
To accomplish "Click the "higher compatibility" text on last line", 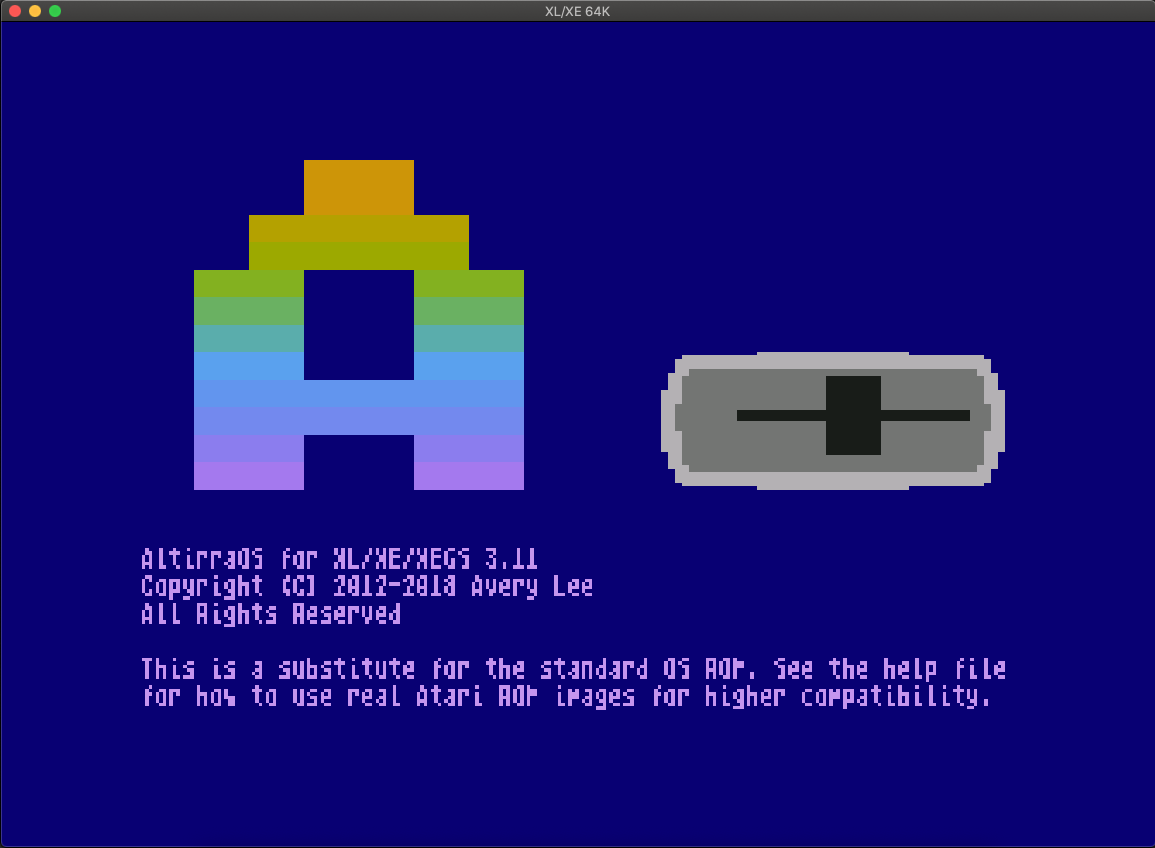I will [x=848, y=696].
